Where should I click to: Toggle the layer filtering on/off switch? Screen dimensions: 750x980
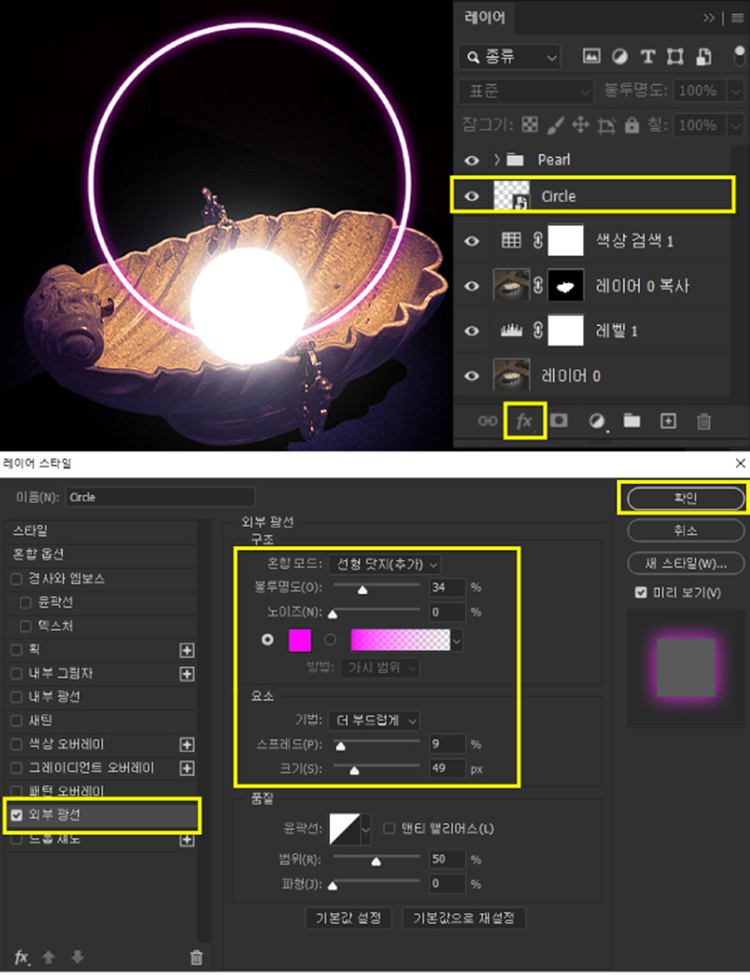click(x=739, y=57)
